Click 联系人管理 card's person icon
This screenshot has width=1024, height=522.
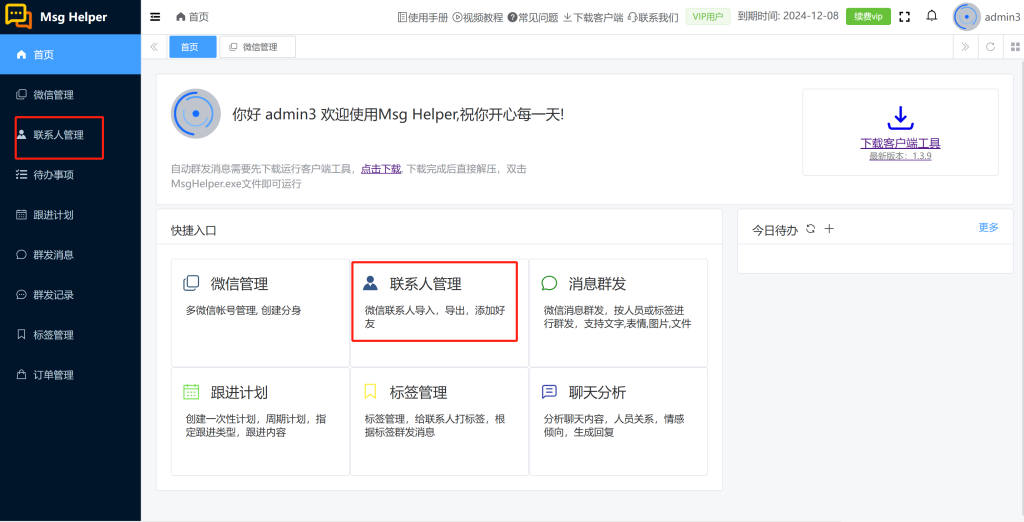click(370, 284)
